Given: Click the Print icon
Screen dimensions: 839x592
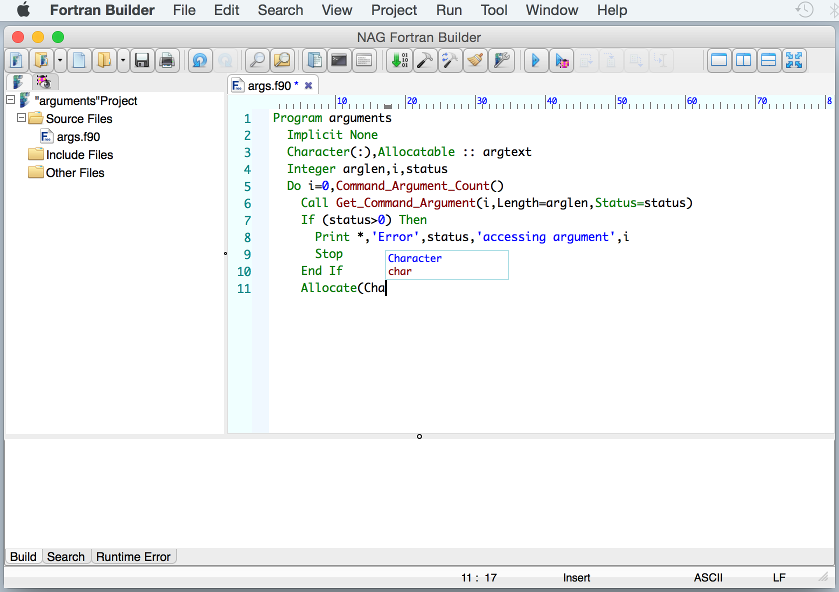Looking at the screenshot, I should point(167,60).
